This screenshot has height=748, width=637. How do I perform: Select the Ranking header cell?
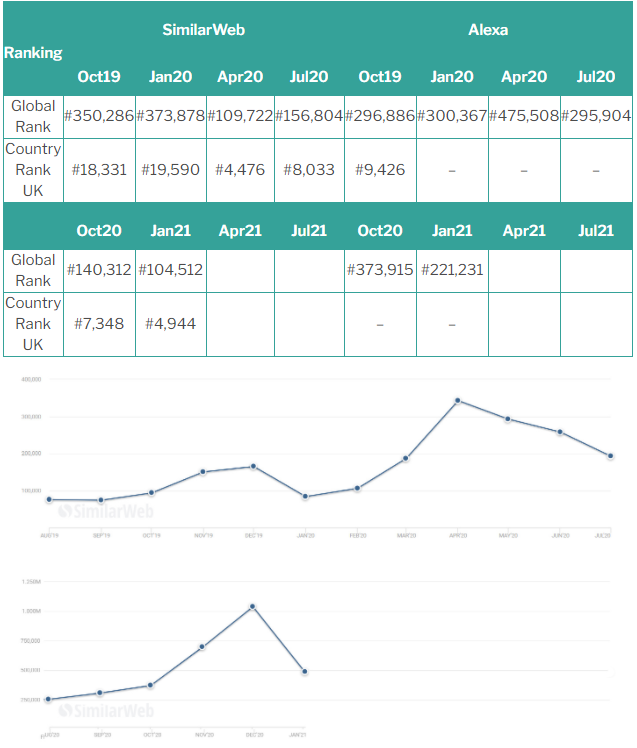tap(33, 53)
